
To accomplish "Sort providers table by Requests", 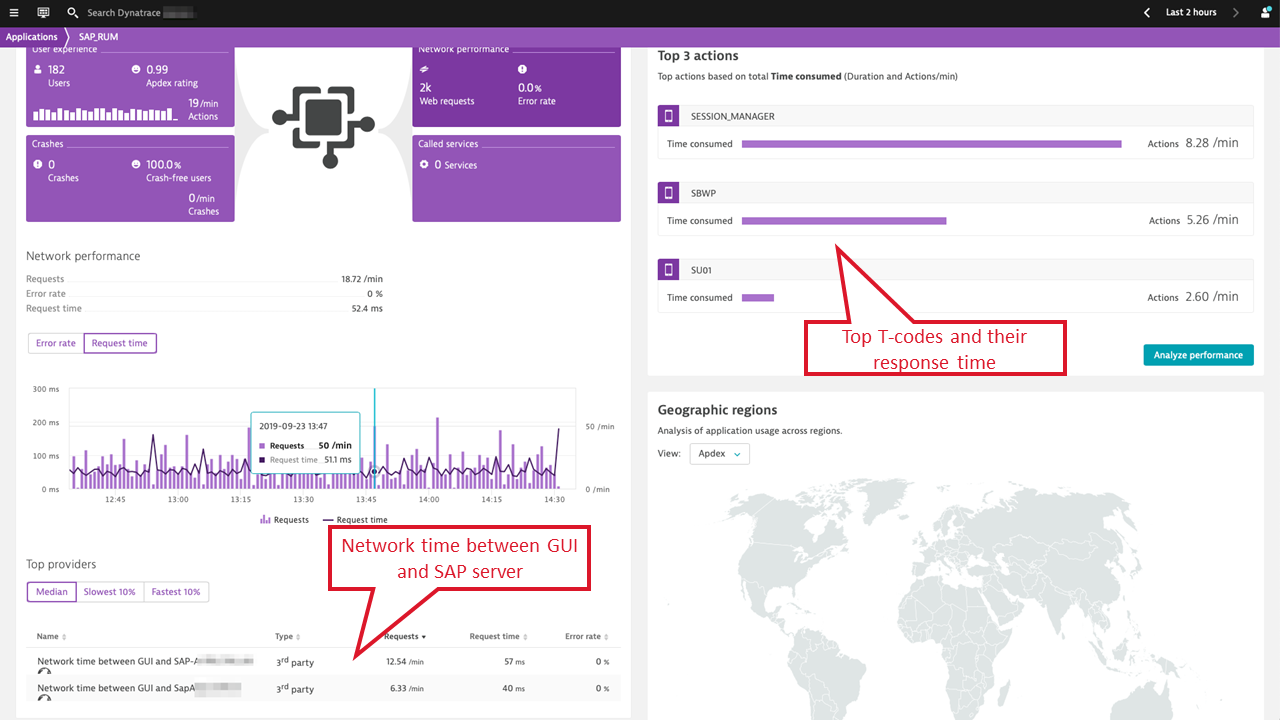I will (x=405, y=636).
